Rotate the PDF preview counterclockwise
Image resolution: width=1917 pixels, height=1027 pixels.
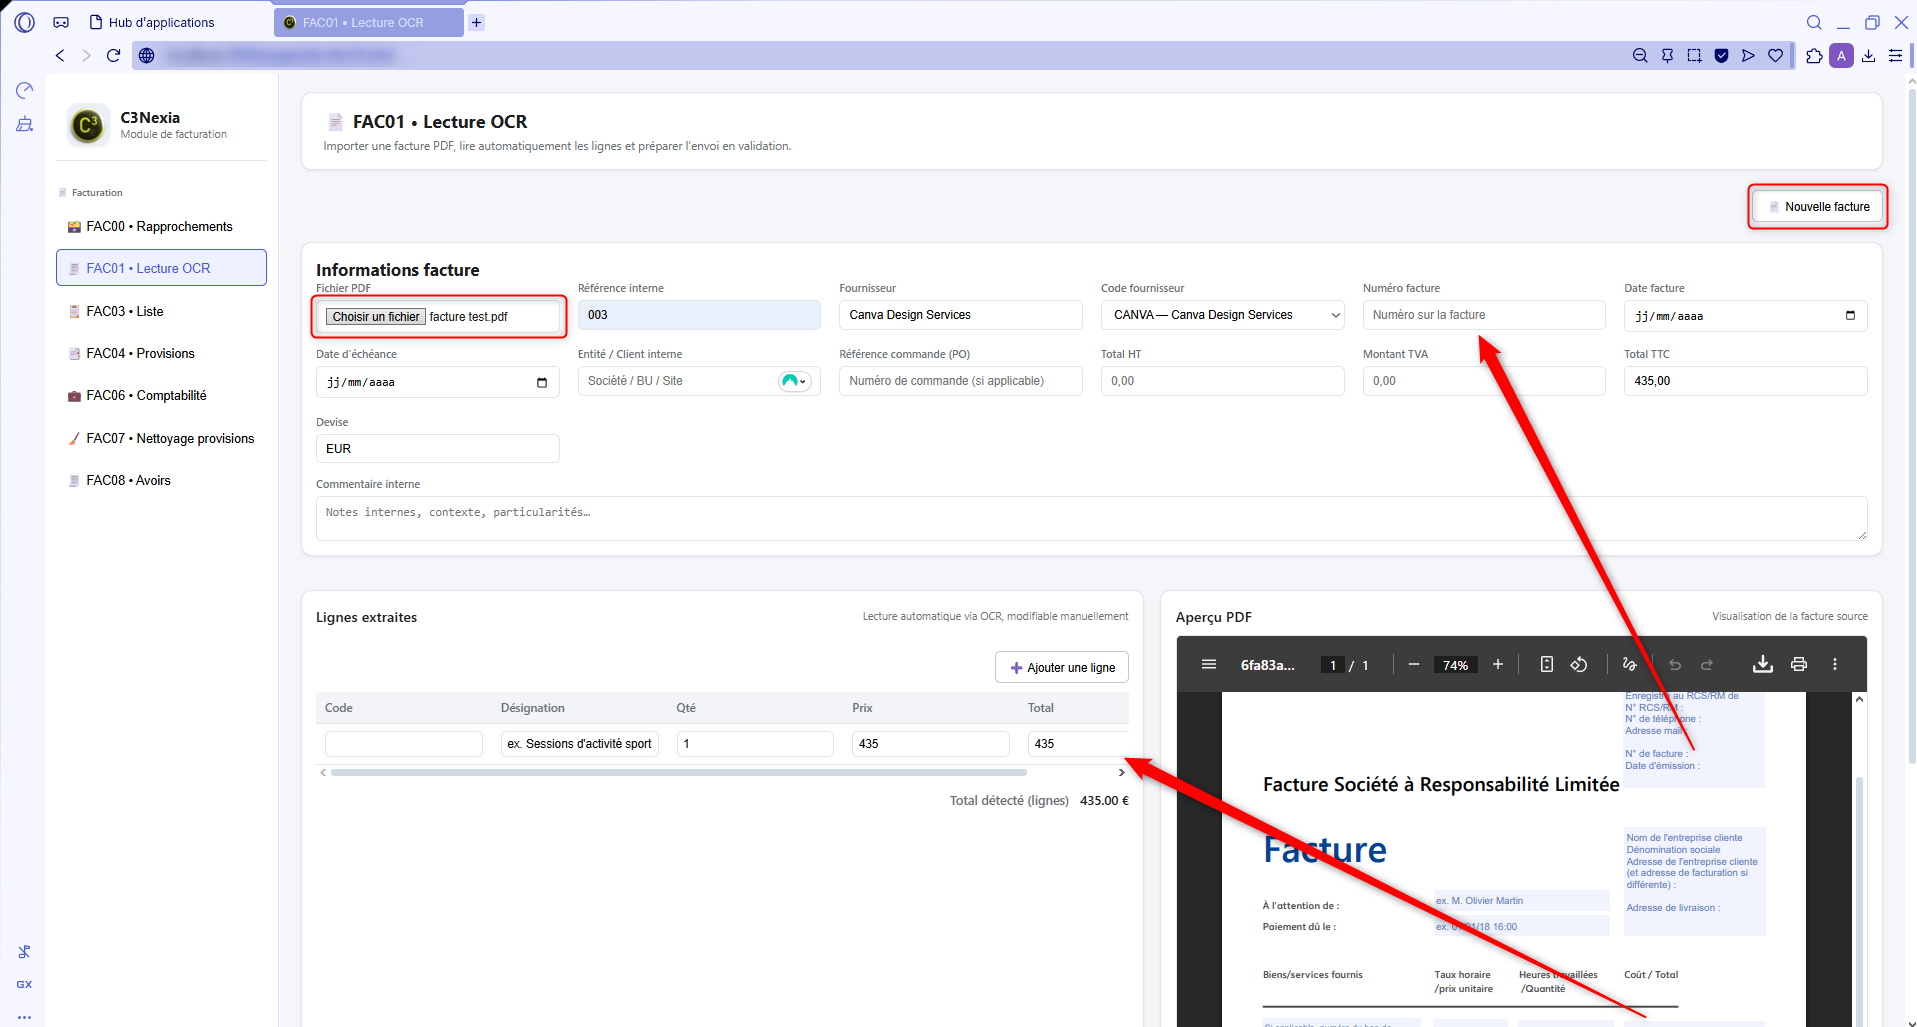click(x=1579, y=665)
